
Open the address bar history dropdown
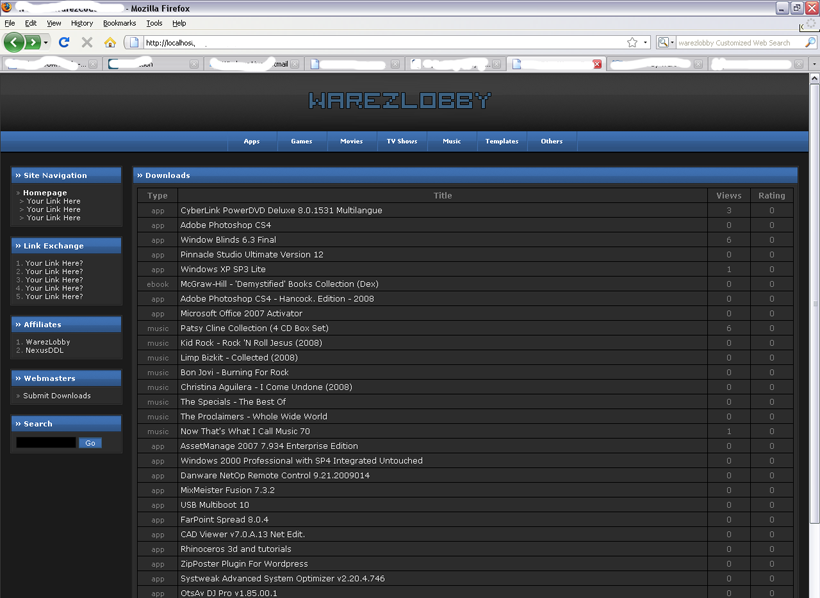(x=645, y=42)
